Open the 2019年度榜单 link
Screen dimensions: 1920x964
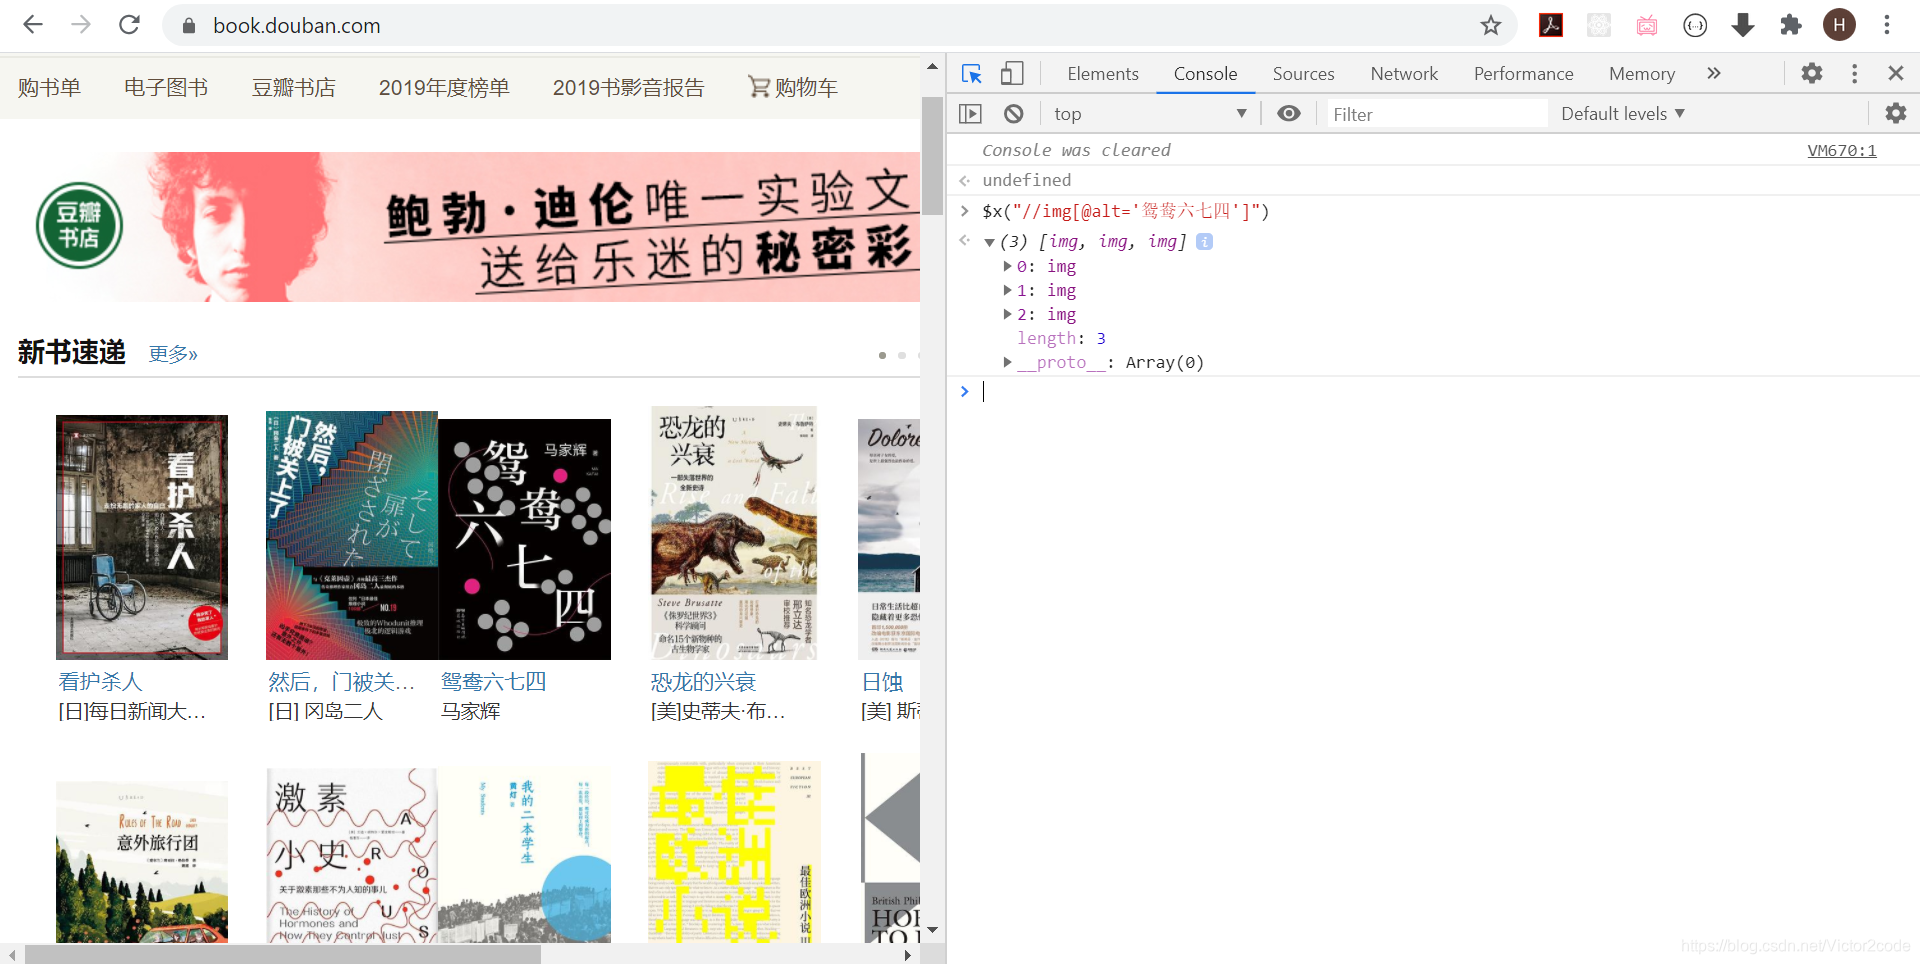click(x=444, y=88)
